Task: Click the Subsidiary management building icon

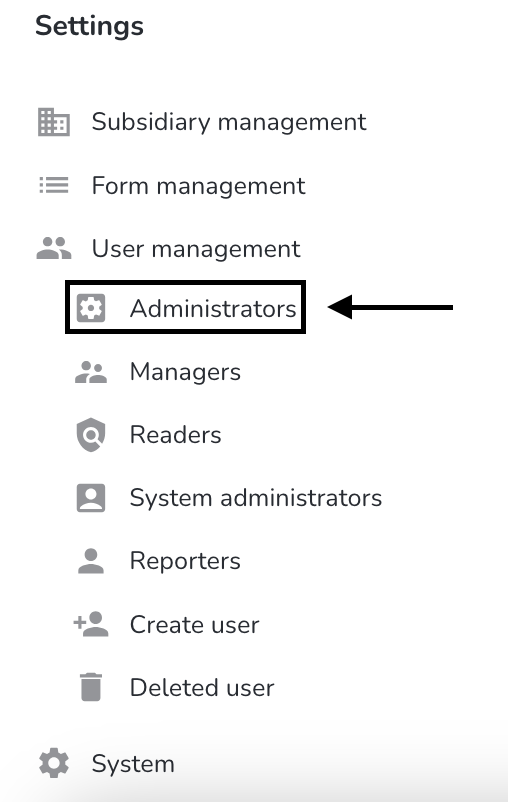Action: (x=54, y=122)
